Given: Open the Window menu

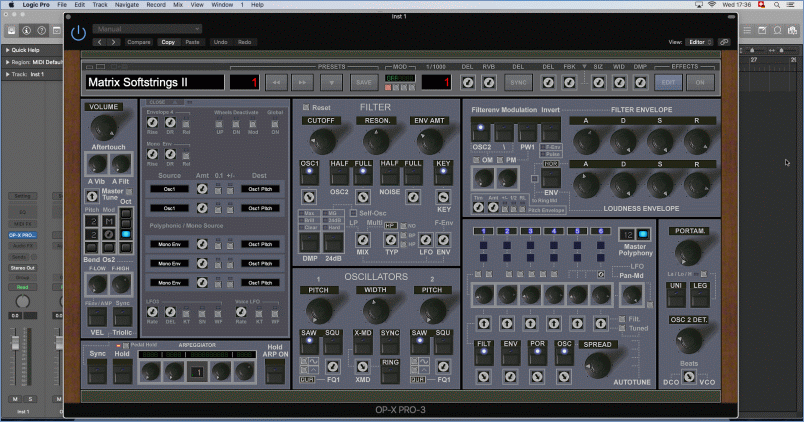Looking at the screenshot, I should tap(222, 5).
